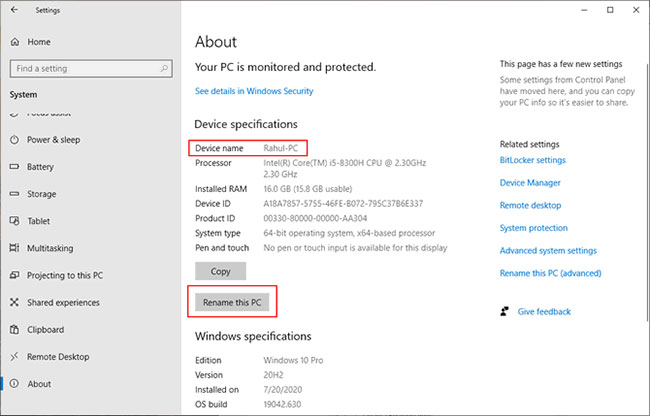Open the Battery settings icon
The height and width of the screenshot is (416, 650).
coord(14,167)
